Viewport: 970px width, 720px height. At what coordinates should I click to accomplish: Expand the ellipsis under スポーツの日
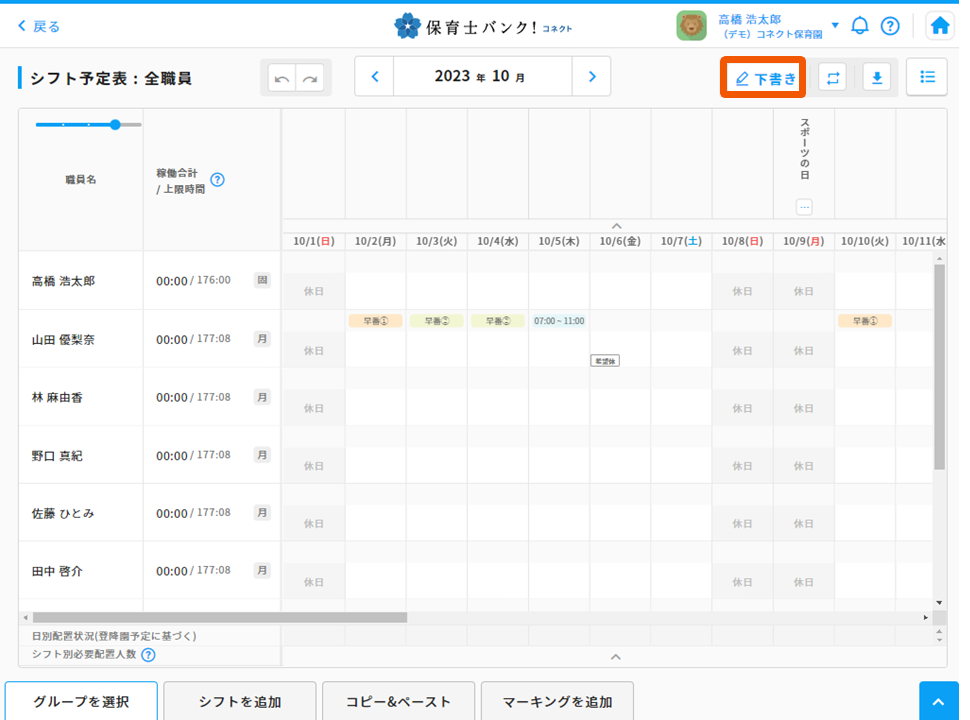804,207
